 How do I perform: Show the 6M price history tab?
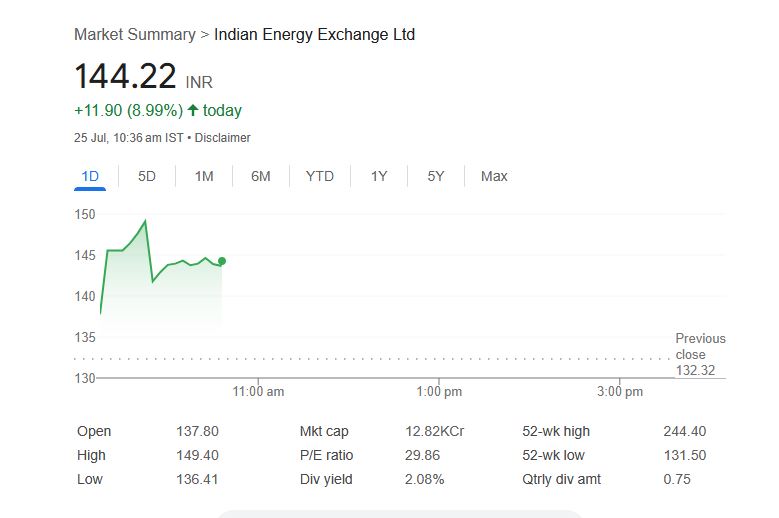point(261,176)
